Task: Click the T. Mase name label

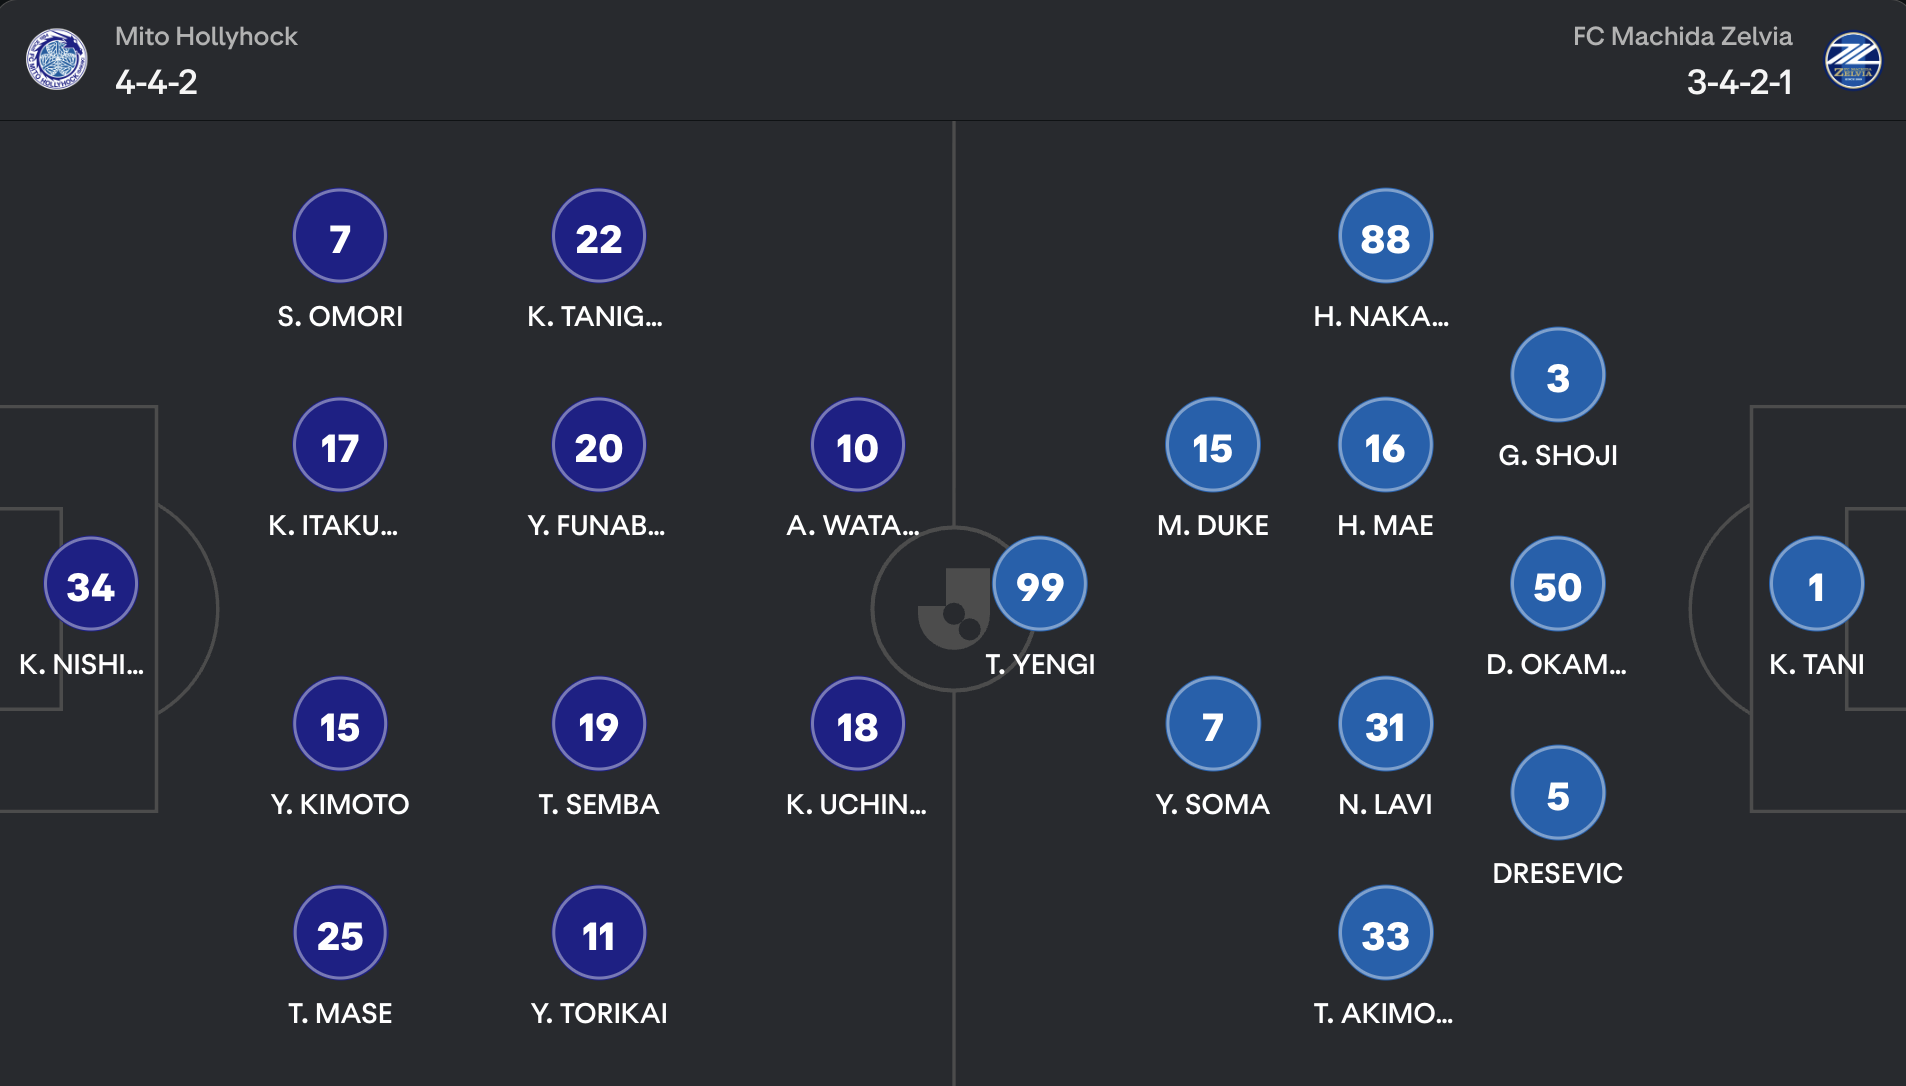Action: pos(340,1013)
